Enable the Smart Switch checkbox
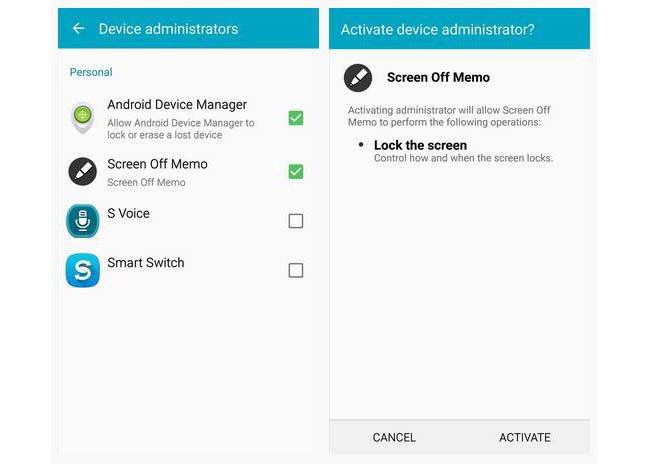Viewport: 650px width, 464px height. point(296,270)
